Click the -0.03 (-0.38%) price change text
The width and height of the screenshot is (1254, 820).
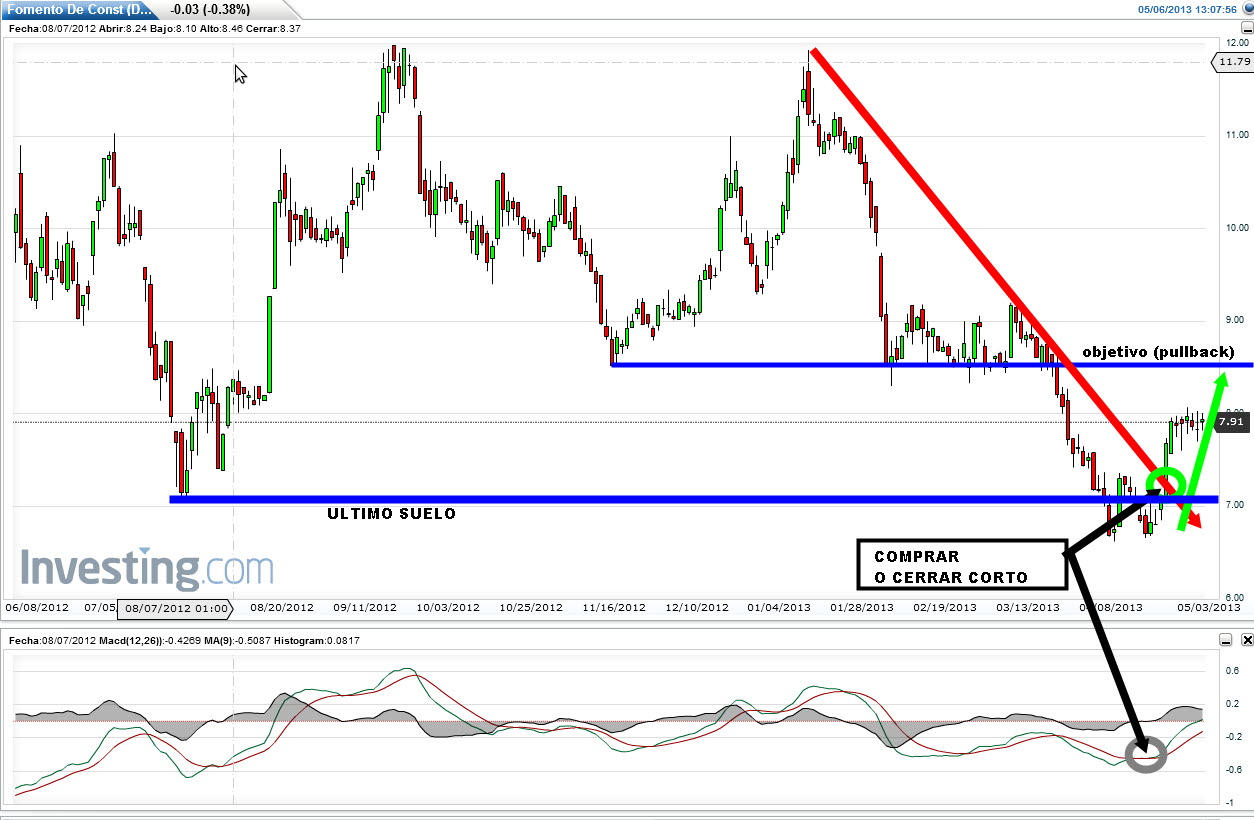click(210, 10)
